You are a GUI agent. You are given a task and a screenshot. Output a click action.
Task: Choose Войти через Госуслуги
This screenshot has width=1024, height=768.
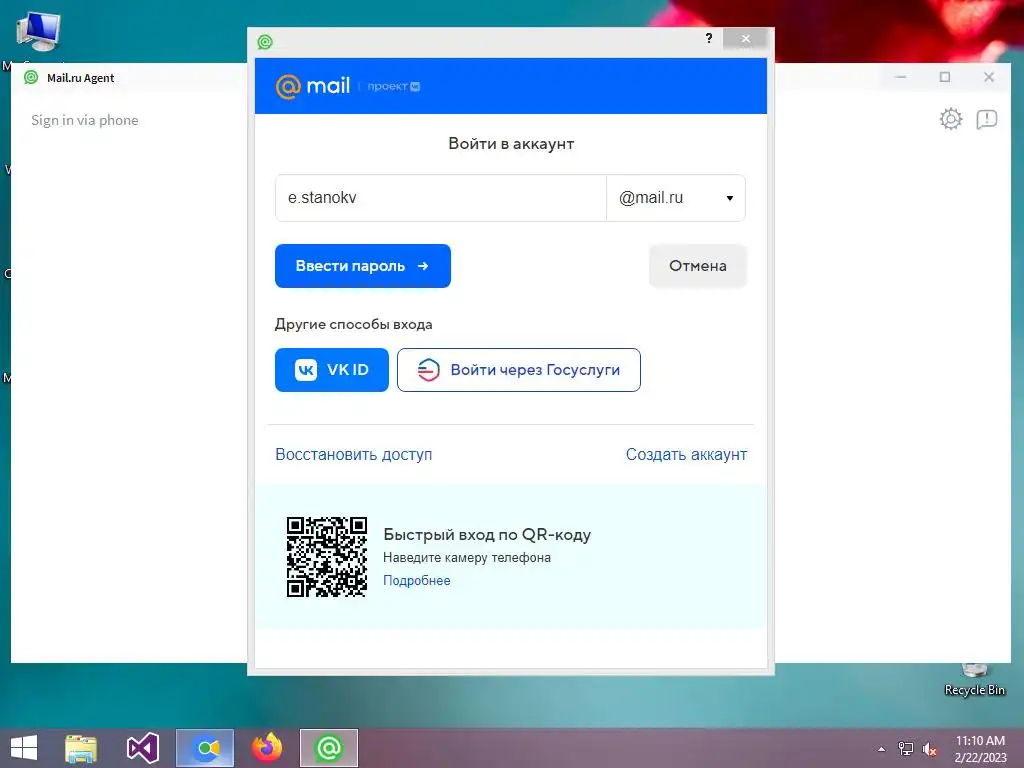pyautogui.click(x=519, y=370)
